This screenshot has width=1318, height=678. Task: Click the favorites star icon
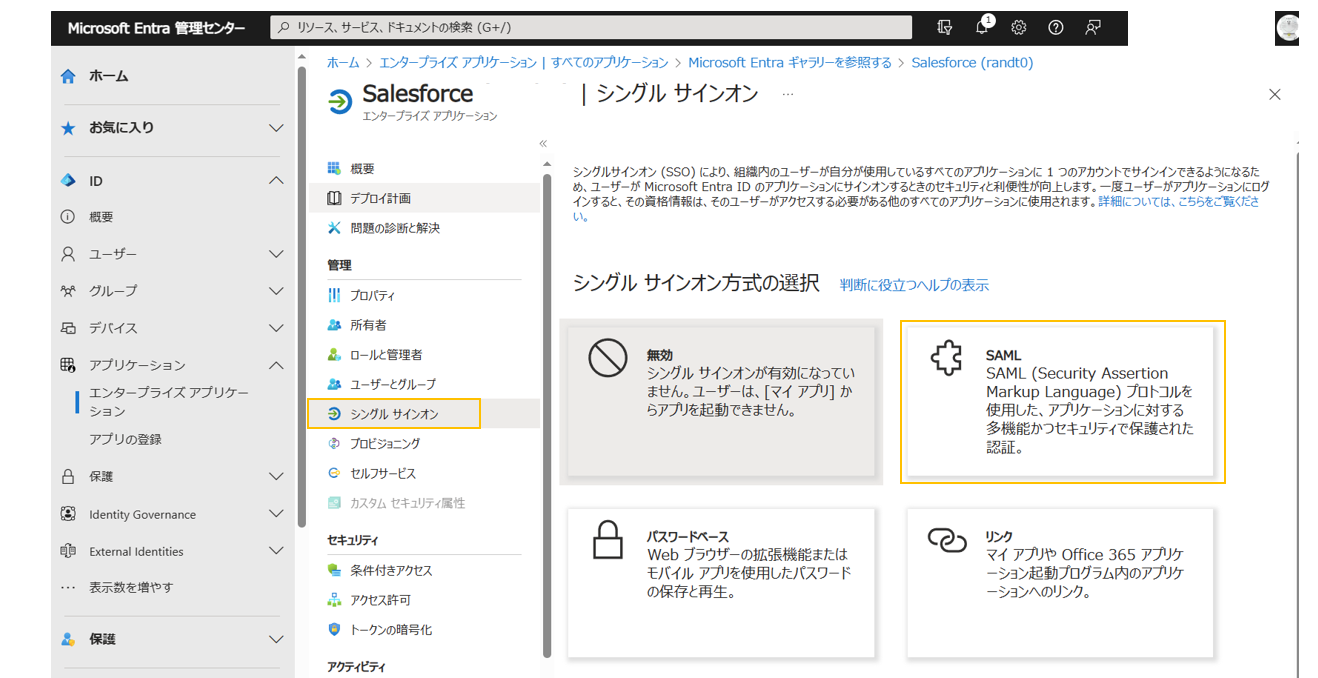(68, 128)
